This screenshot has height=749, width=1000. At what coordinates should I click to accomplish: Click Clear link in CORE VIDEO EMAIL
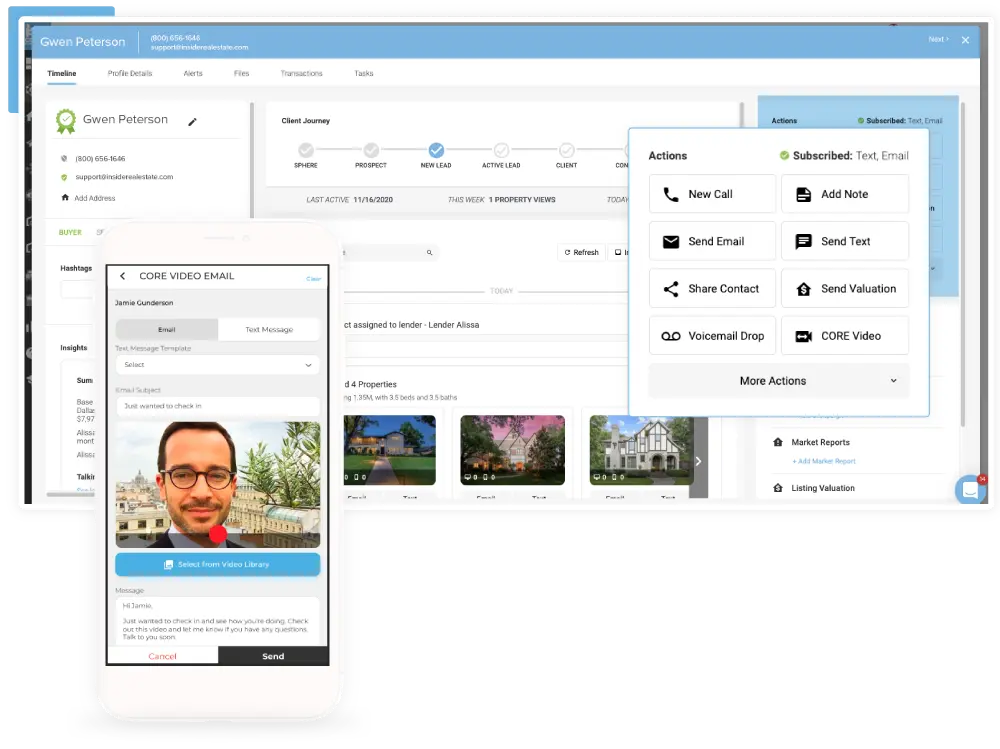click(x=313, y=279)
